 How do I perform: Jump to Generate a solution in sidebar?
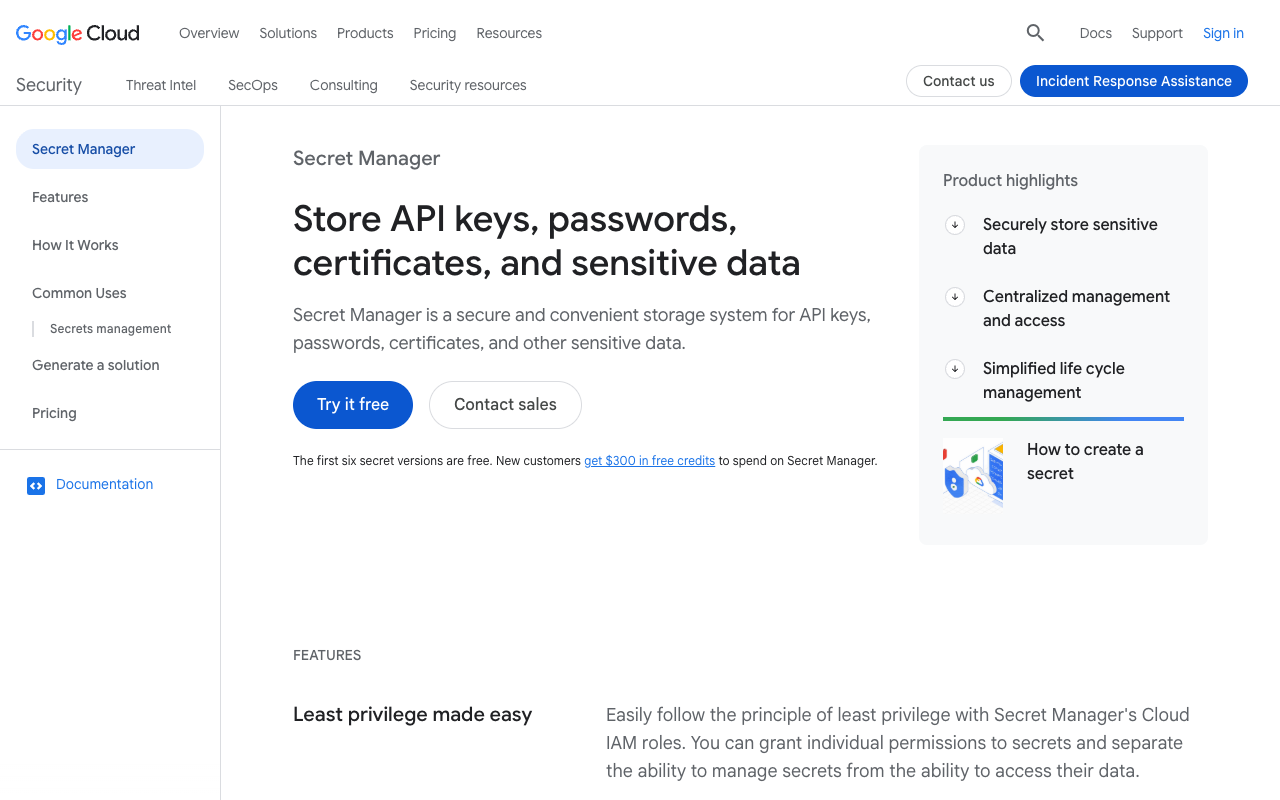96,365
